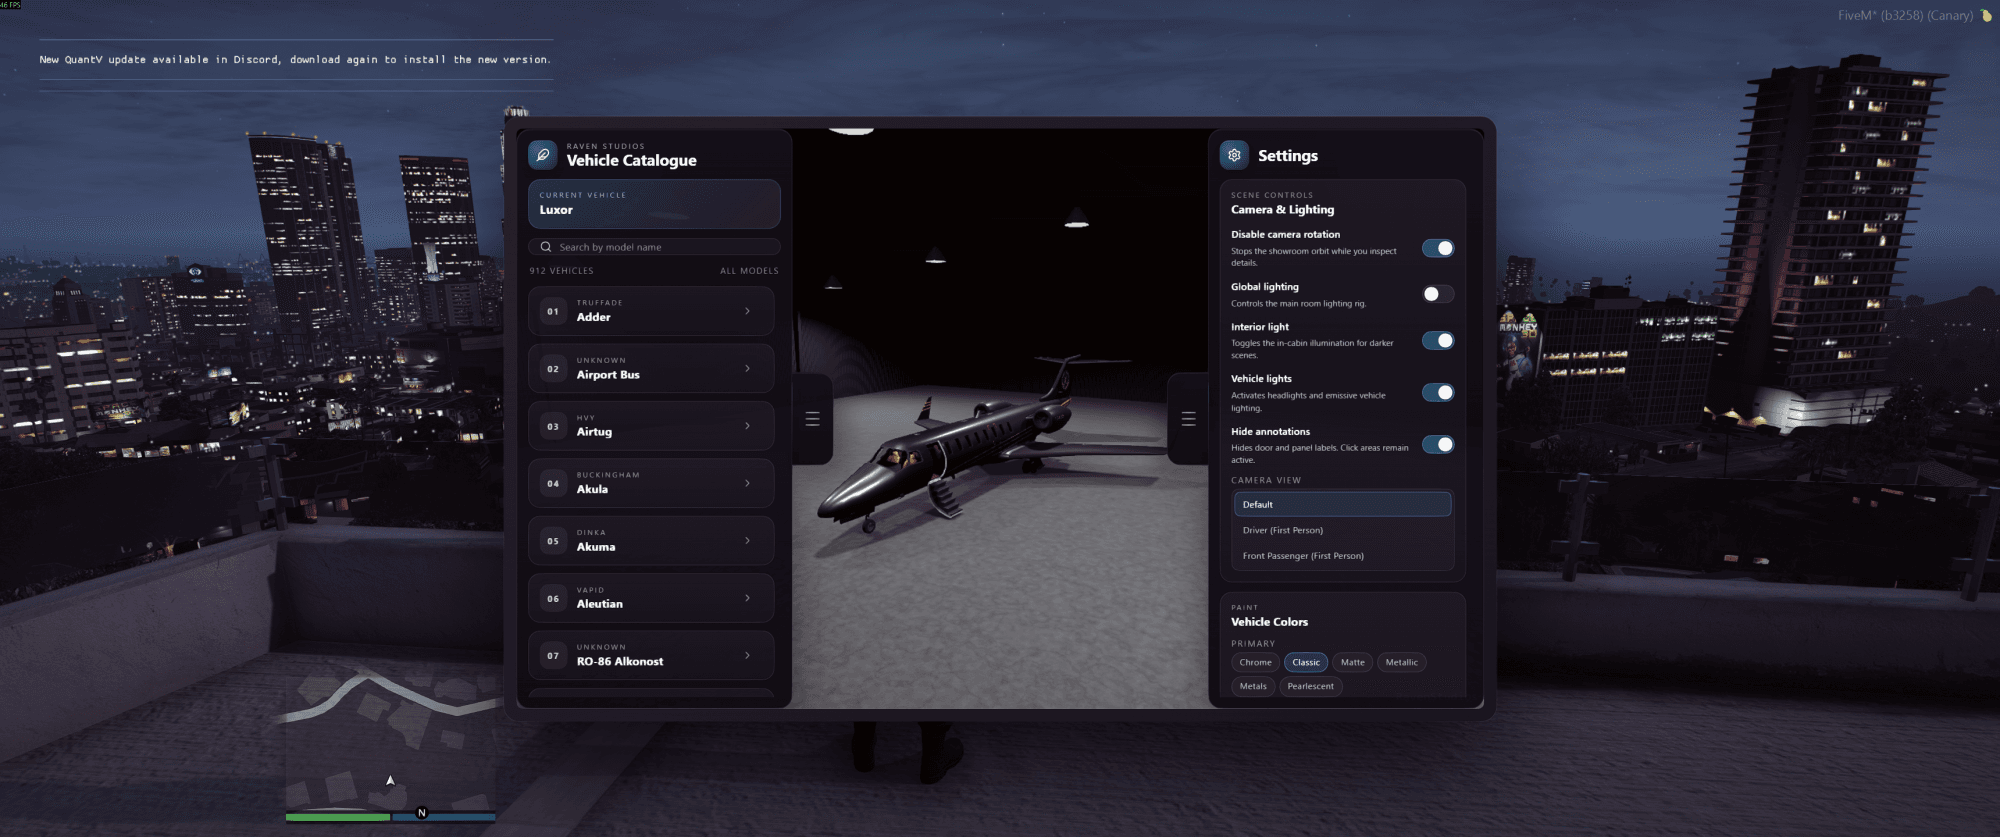Toggle Disable camera rotation switch
The image size is (2000, 837).
point(1438,248)
